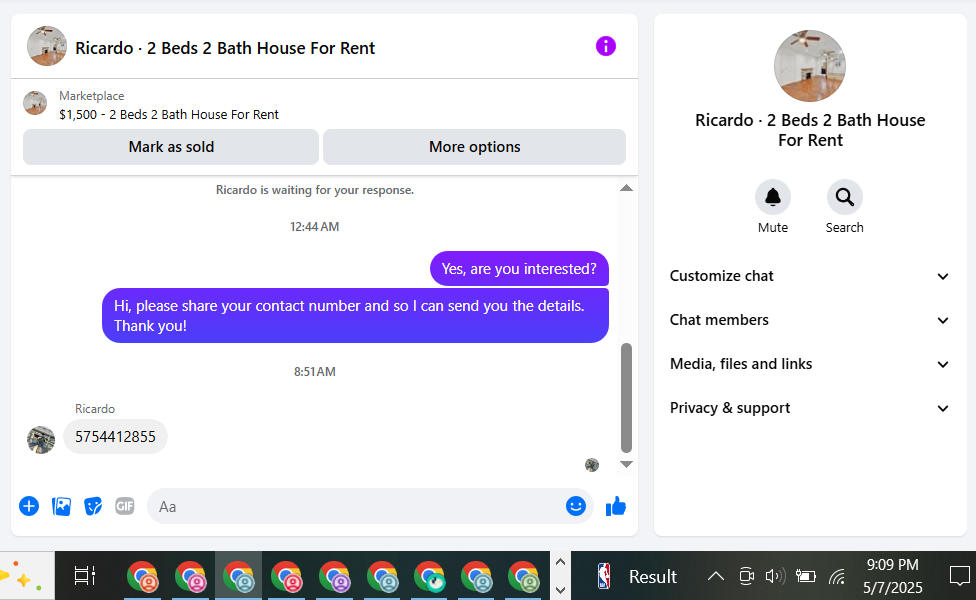Click the '8:51 AM' timestamp

[x=314, y=372]
